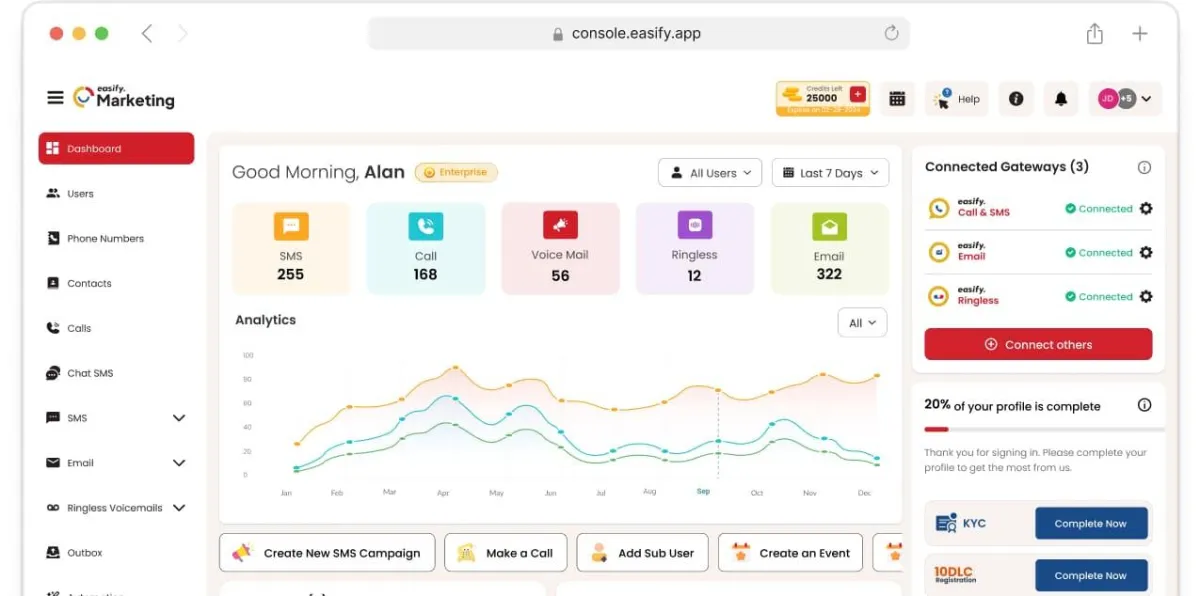This screenshot has width=1200, height=596.
Task: Click Connect others button
Action: 1038,344
